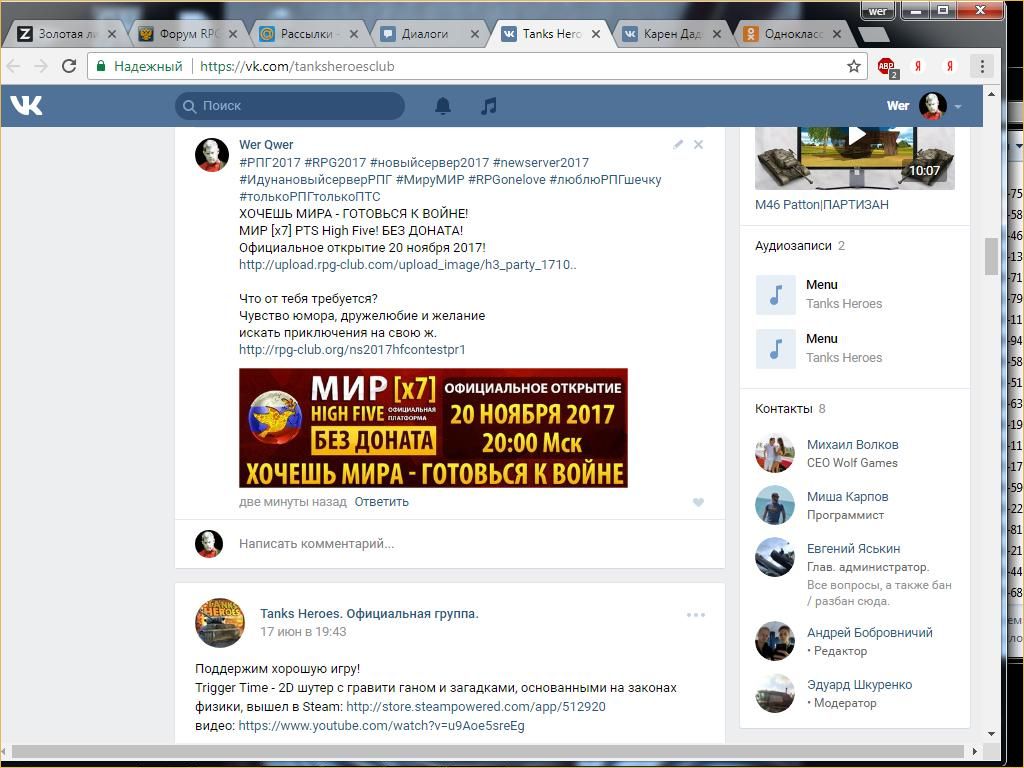
Task: Focus the VK Поиск search box
Action: point(290,106)
